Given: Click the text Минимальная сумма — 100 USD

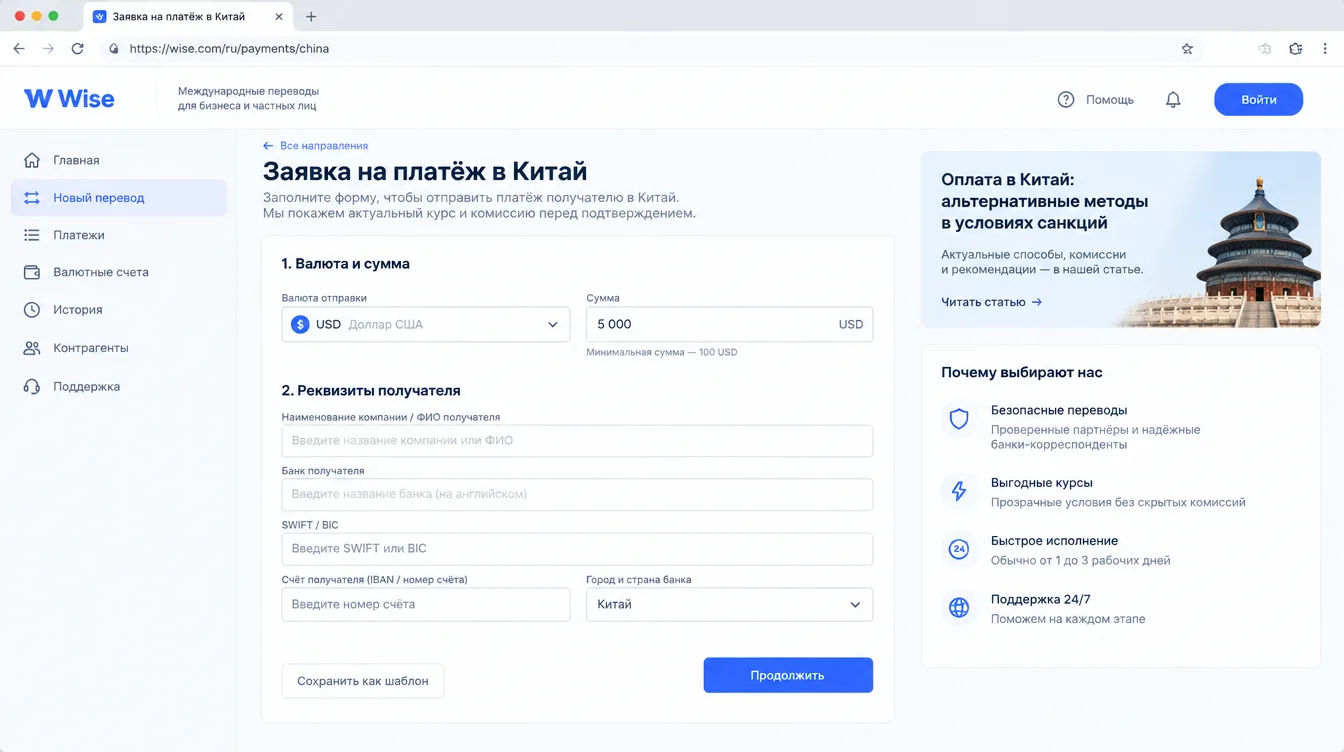Looking at the screenshot, I should 662,352.
